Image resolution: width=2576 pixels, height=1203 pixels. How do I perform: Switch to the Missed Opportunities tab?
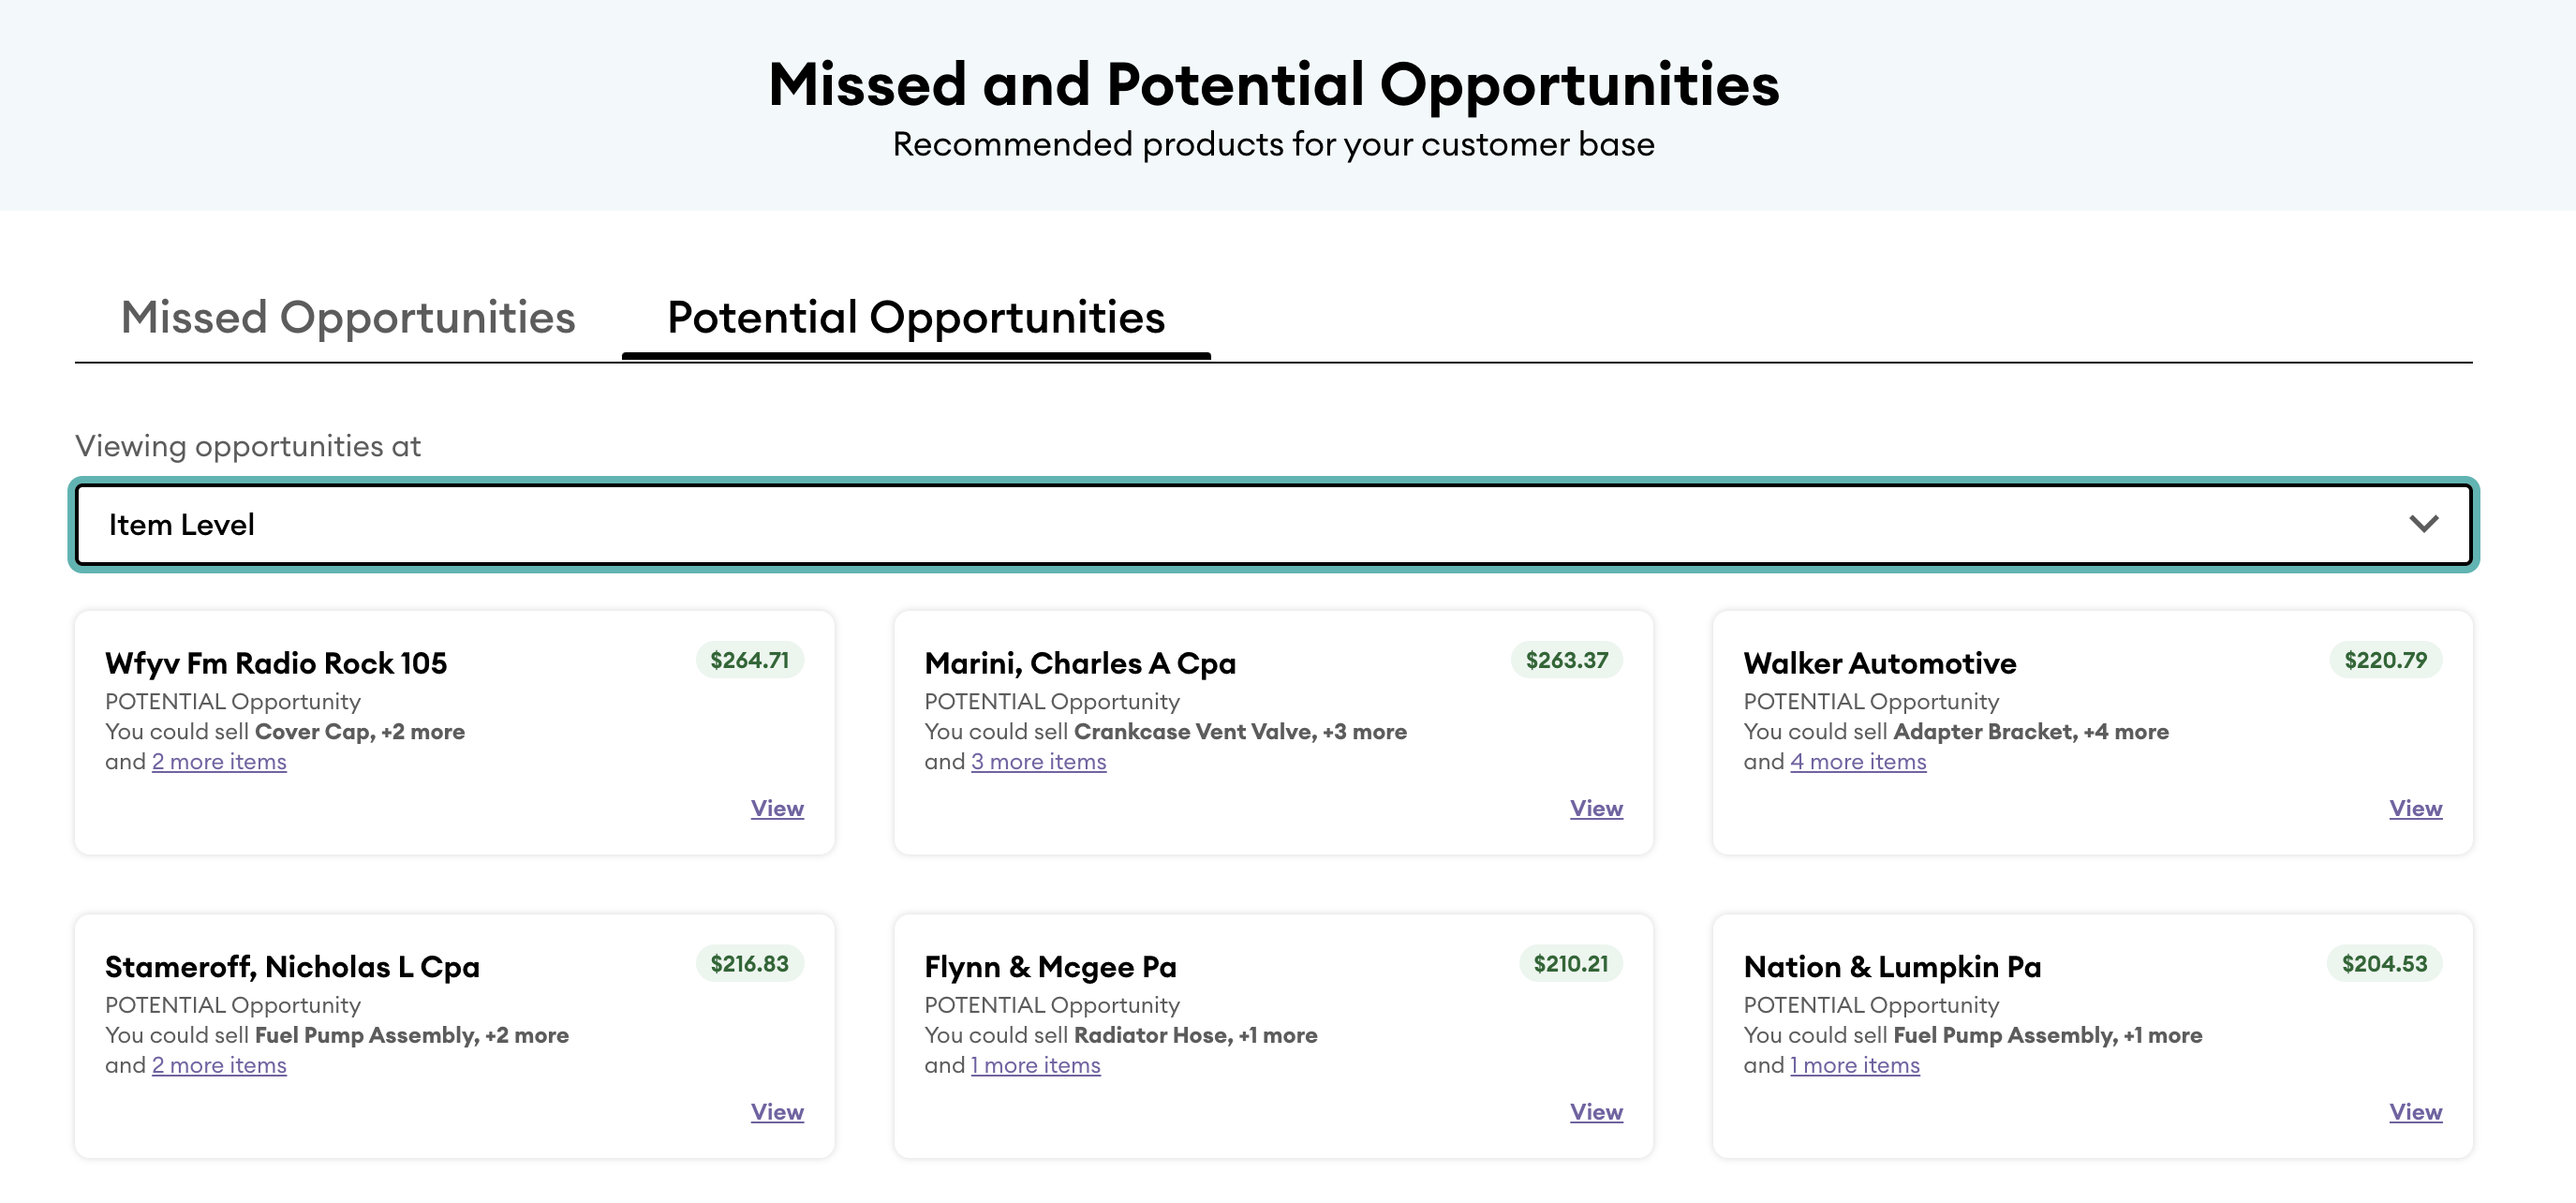pyautogui.click(x=347, y=318)
